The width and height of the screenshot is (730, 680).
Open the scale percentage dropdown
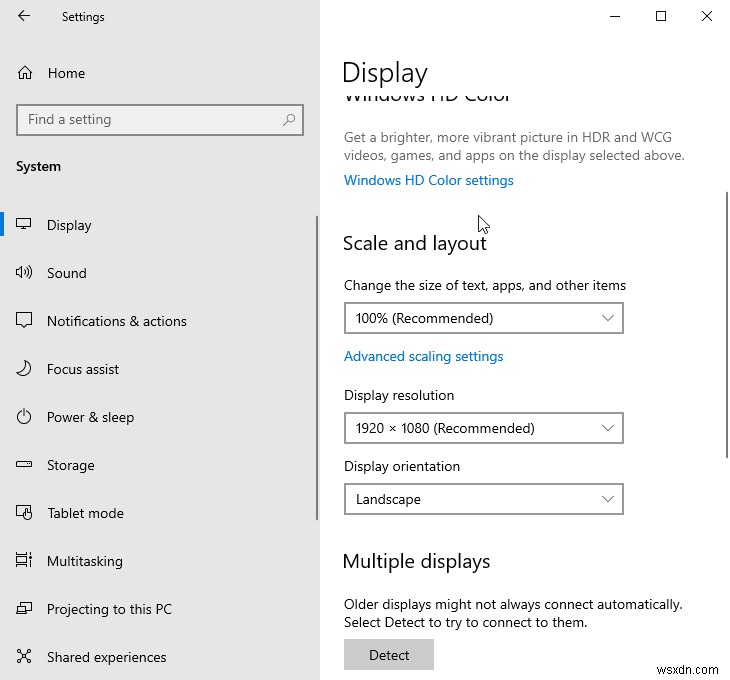point(483,318)
